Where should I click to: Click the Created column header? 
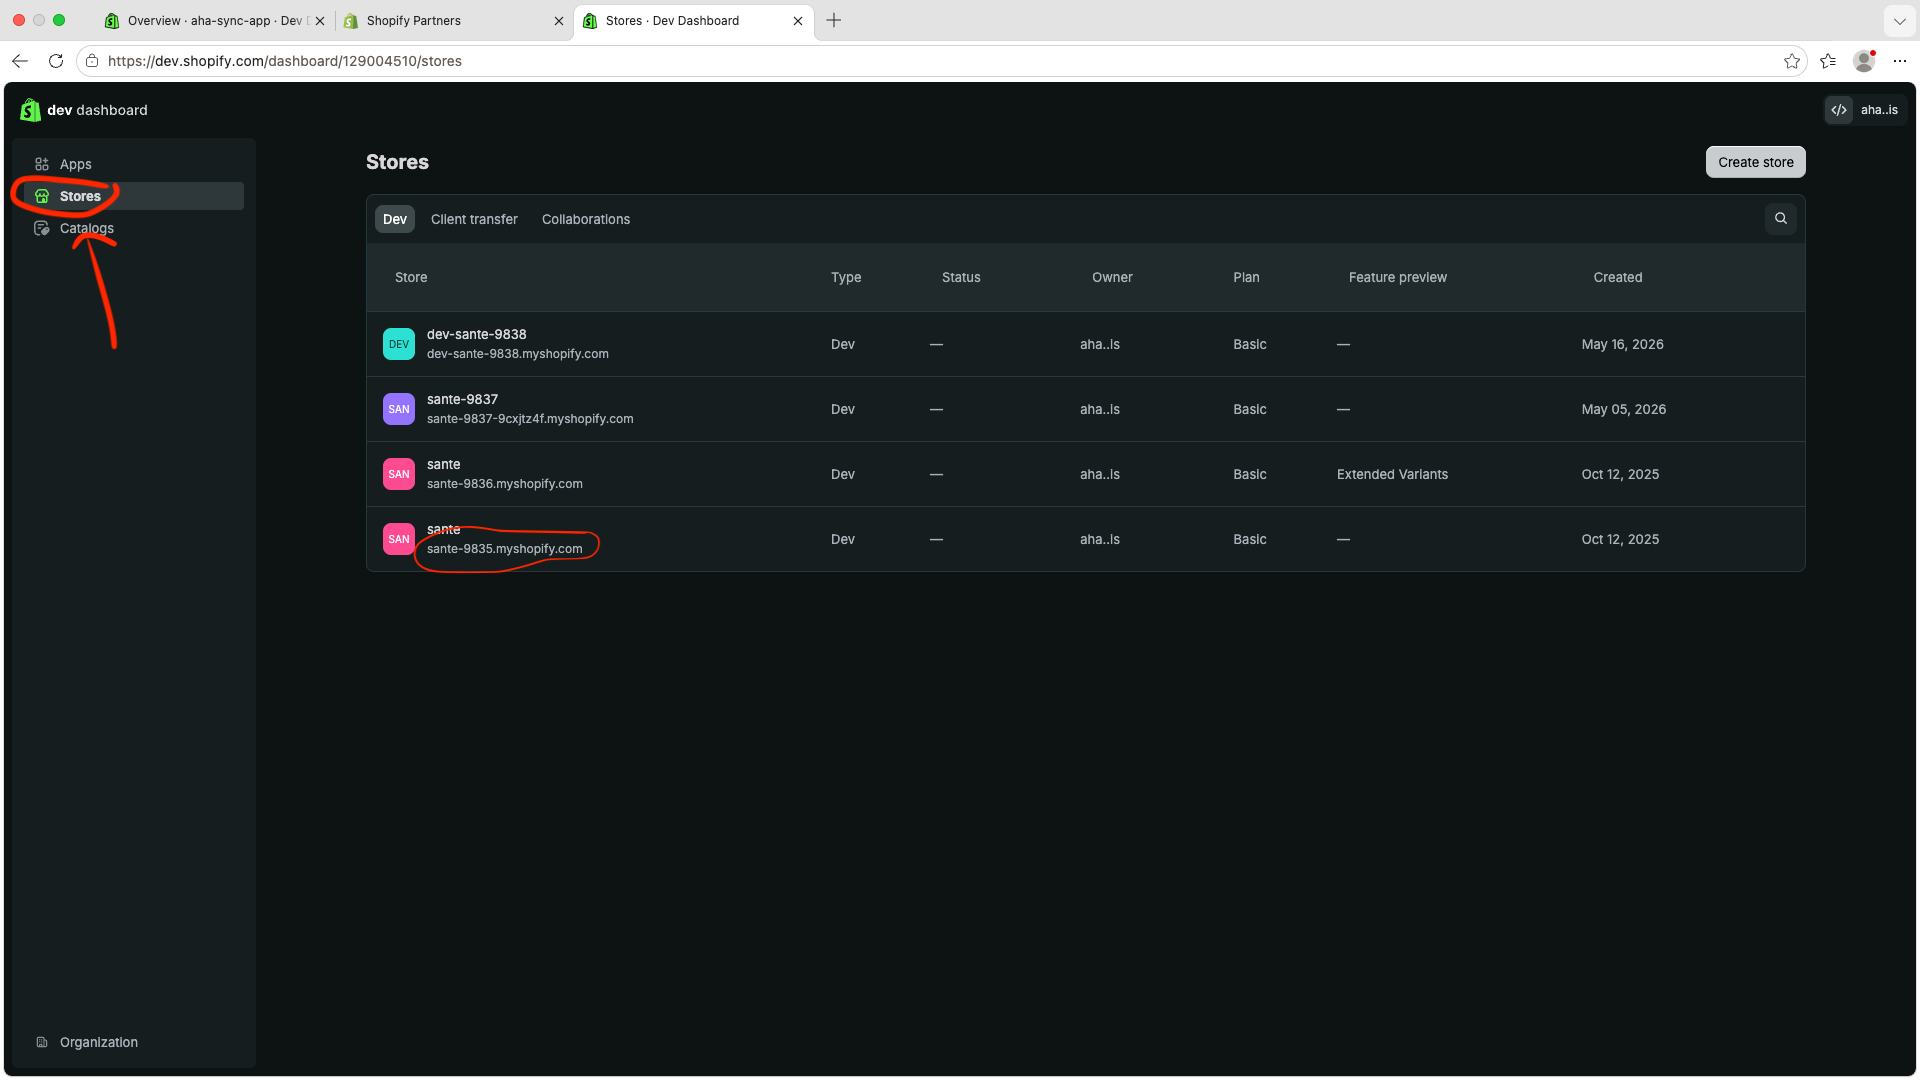[1617, 277]
